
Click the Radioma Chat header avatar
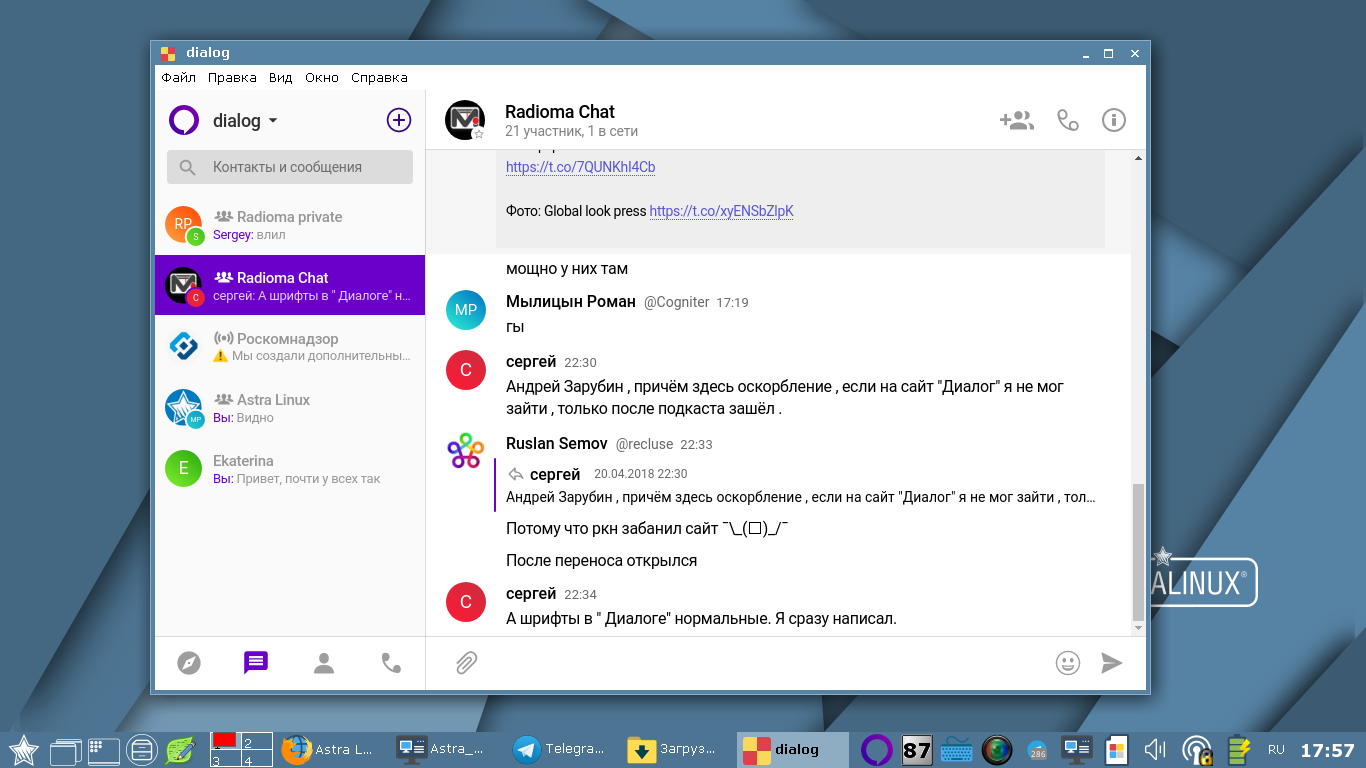point(465,120)
